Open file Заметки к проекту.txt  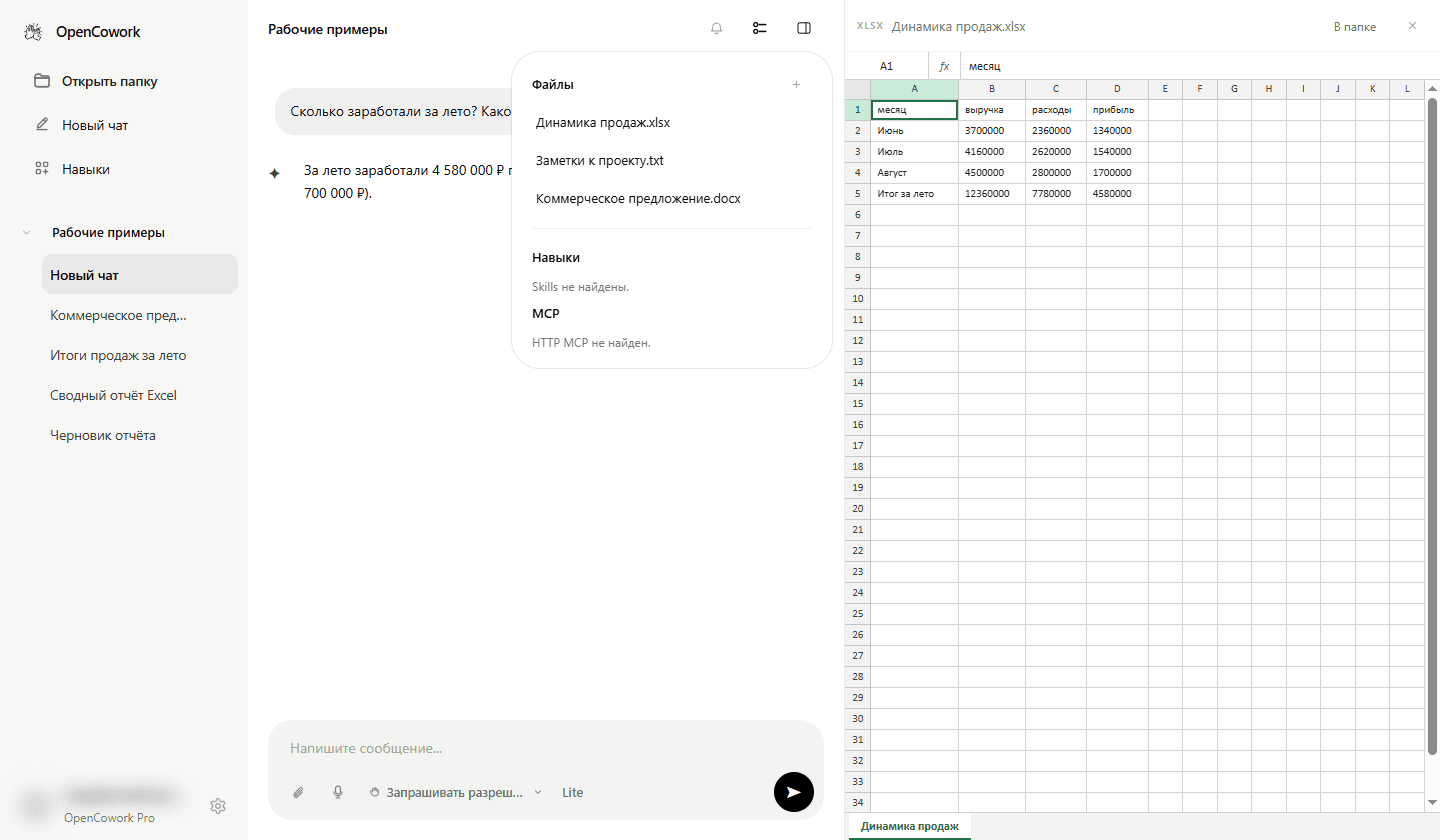click(x=600, y=161)
